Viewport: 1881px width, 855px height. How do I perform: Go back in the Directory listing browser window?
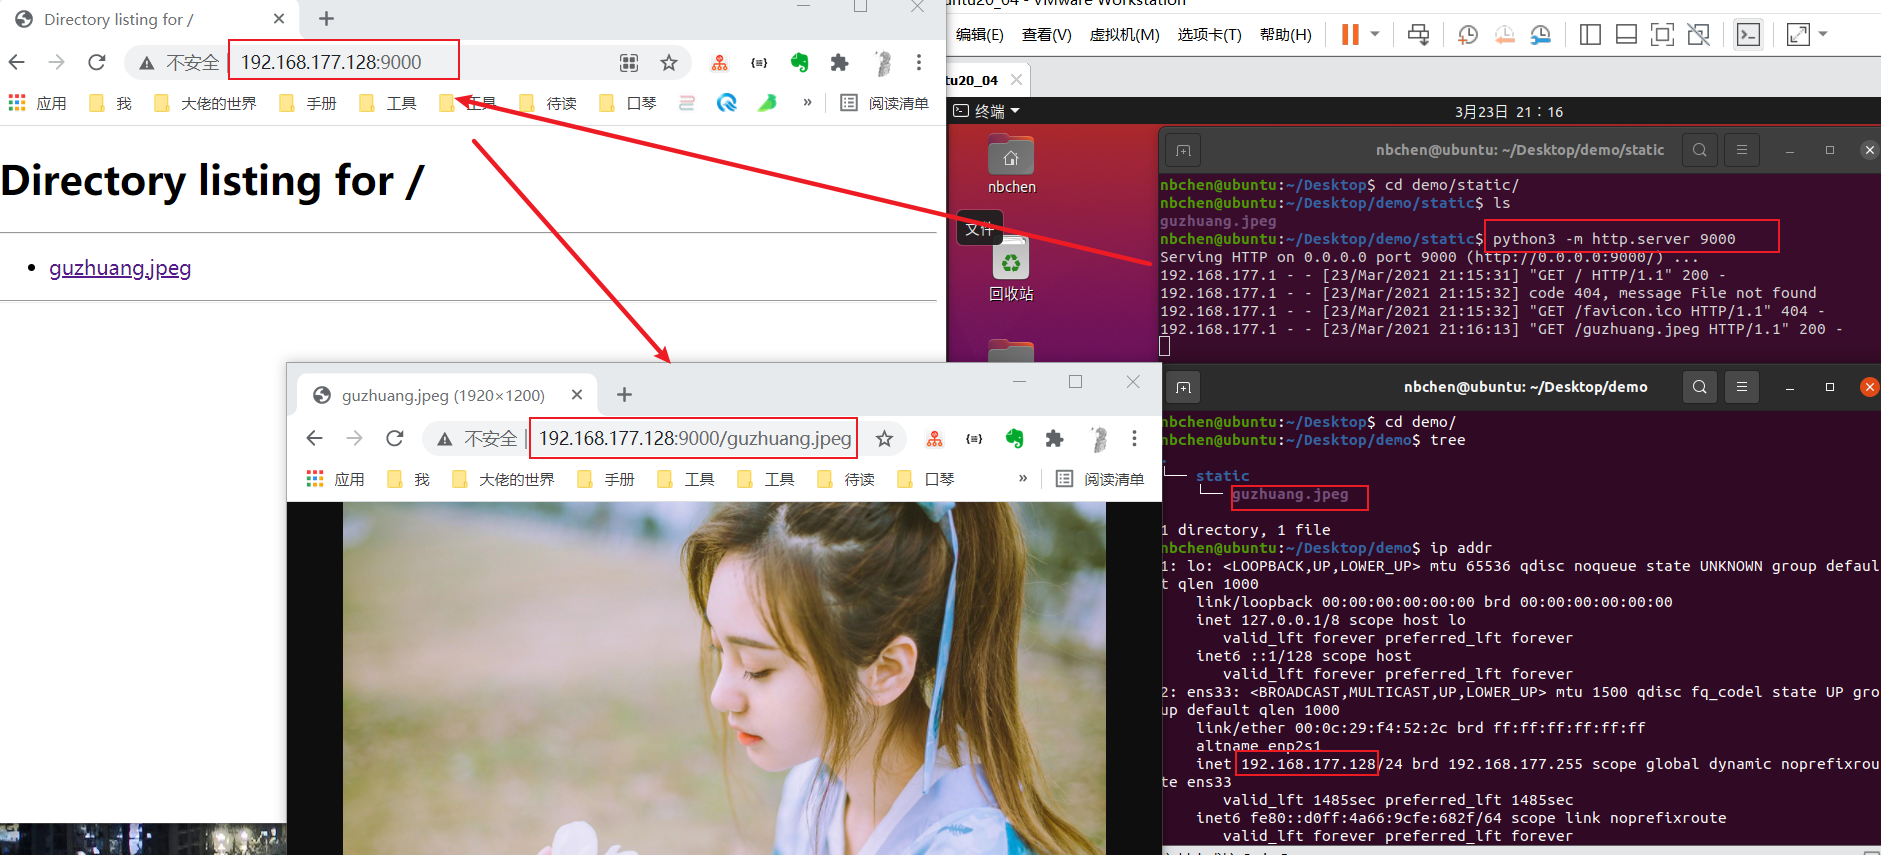tap(17, 62)
